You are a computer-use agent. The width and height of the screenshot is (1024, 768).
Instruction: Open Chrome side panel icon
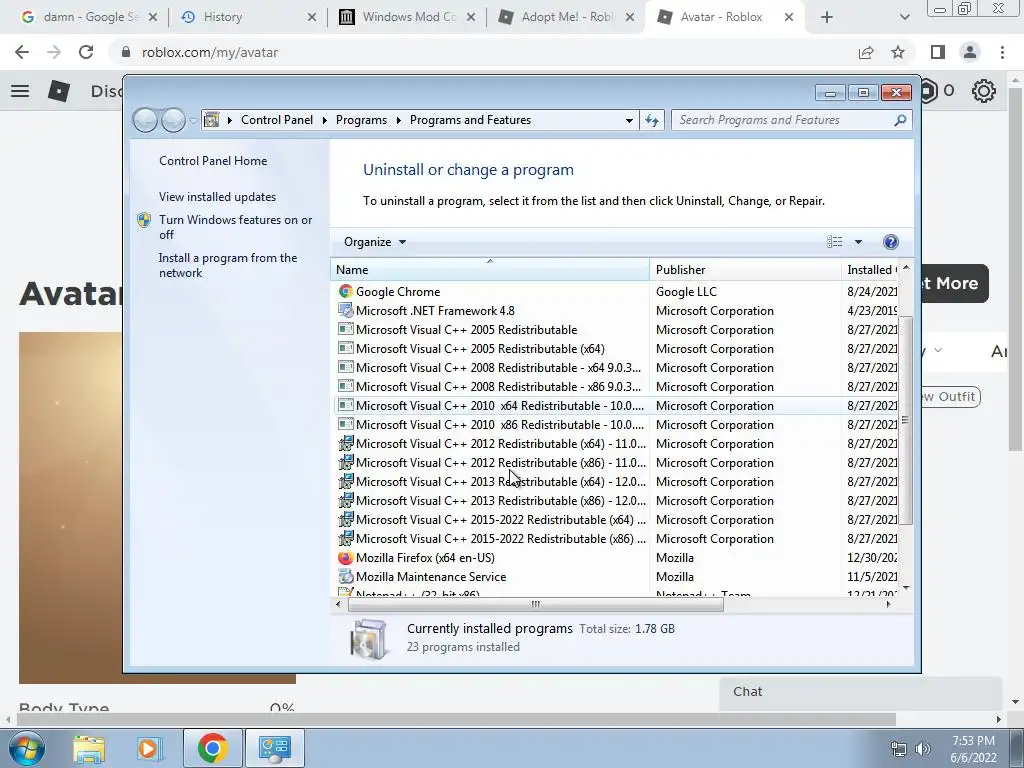click(x=938, y=52)
